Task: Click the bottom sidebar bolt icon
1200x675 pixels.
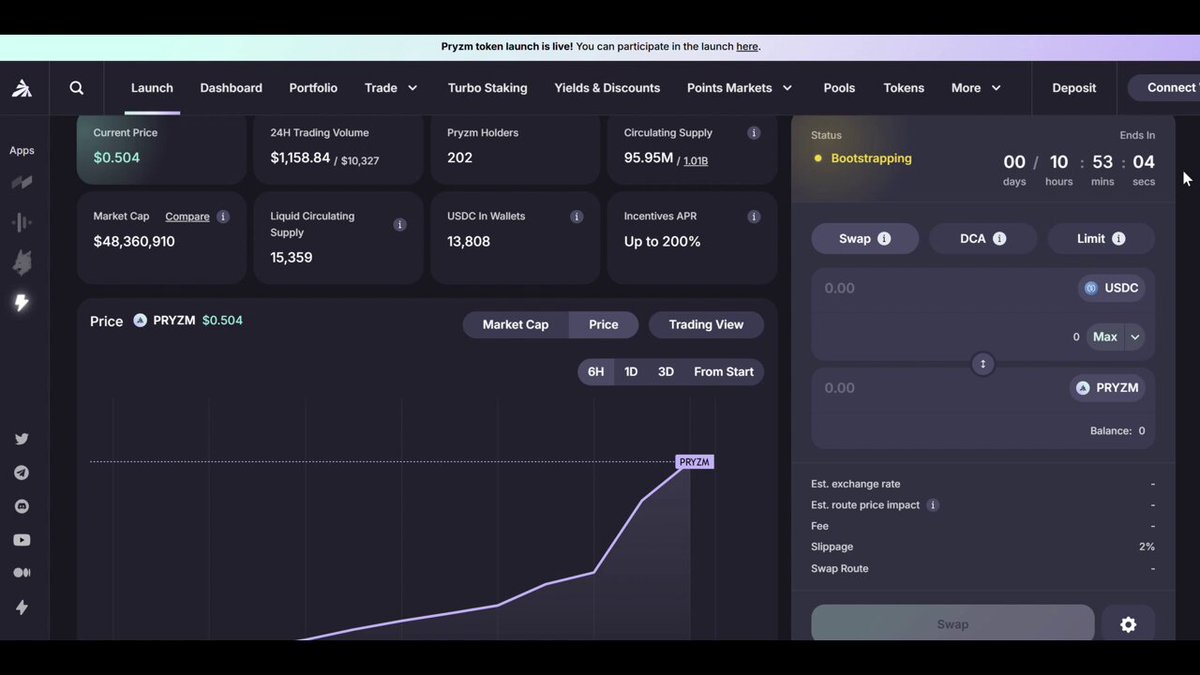Action: click(x=22, y=607)
